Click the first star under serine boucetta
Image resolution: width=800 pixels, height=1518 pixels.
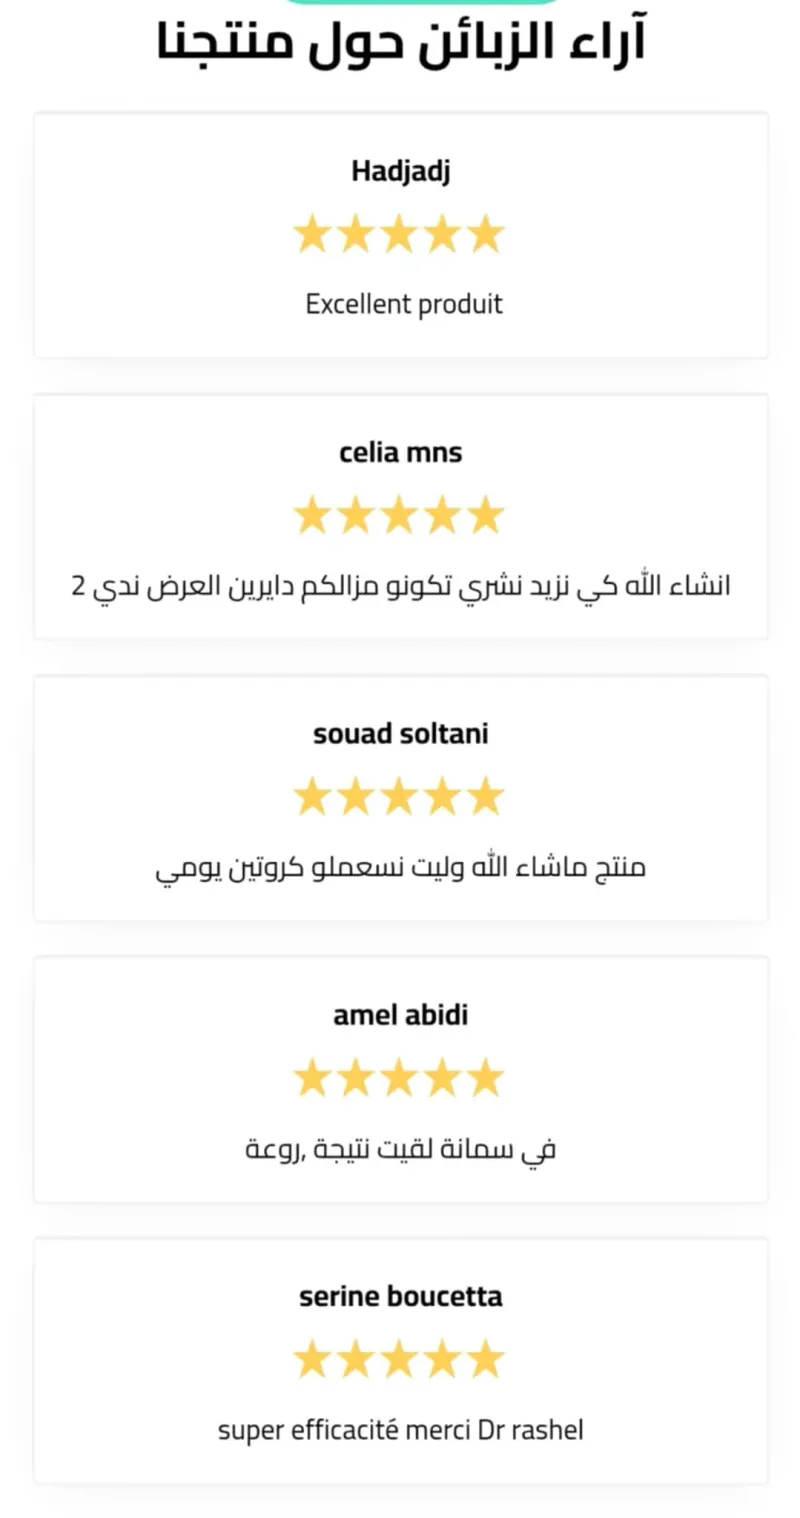312,1360
